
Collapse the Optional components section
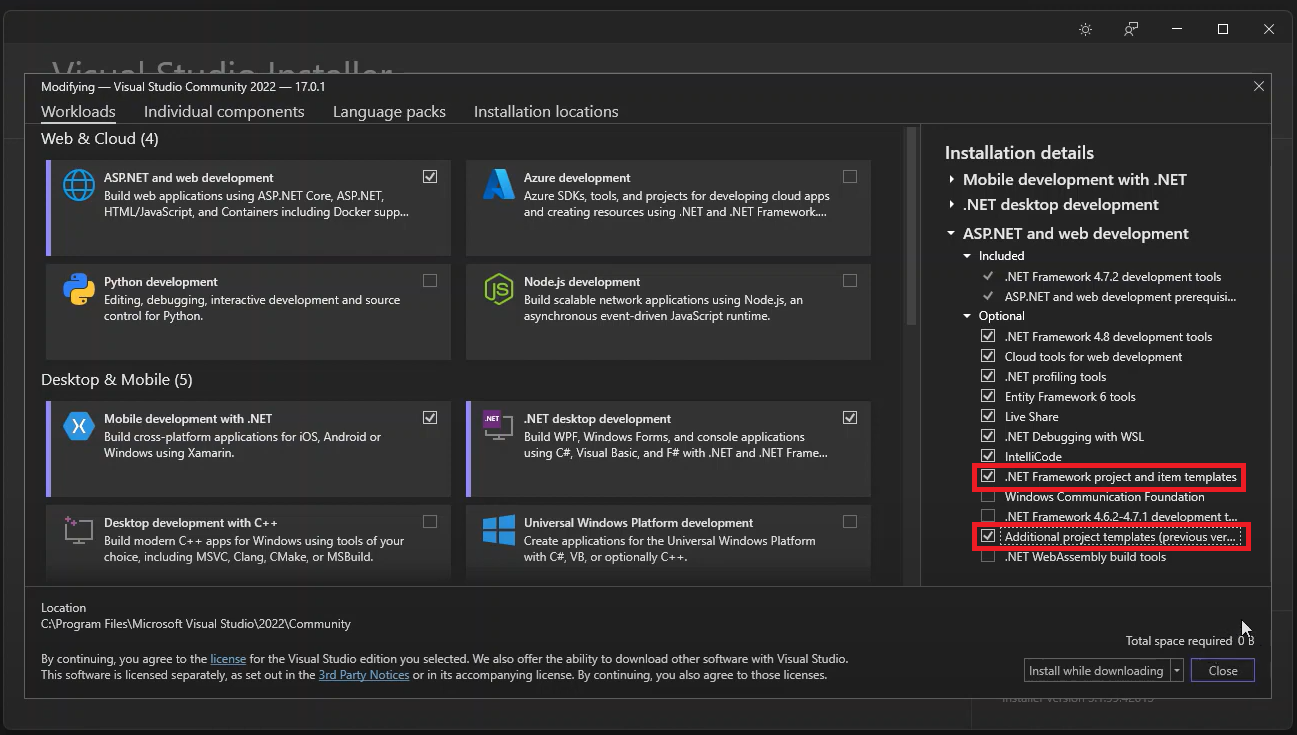click(x=968, y=316)
